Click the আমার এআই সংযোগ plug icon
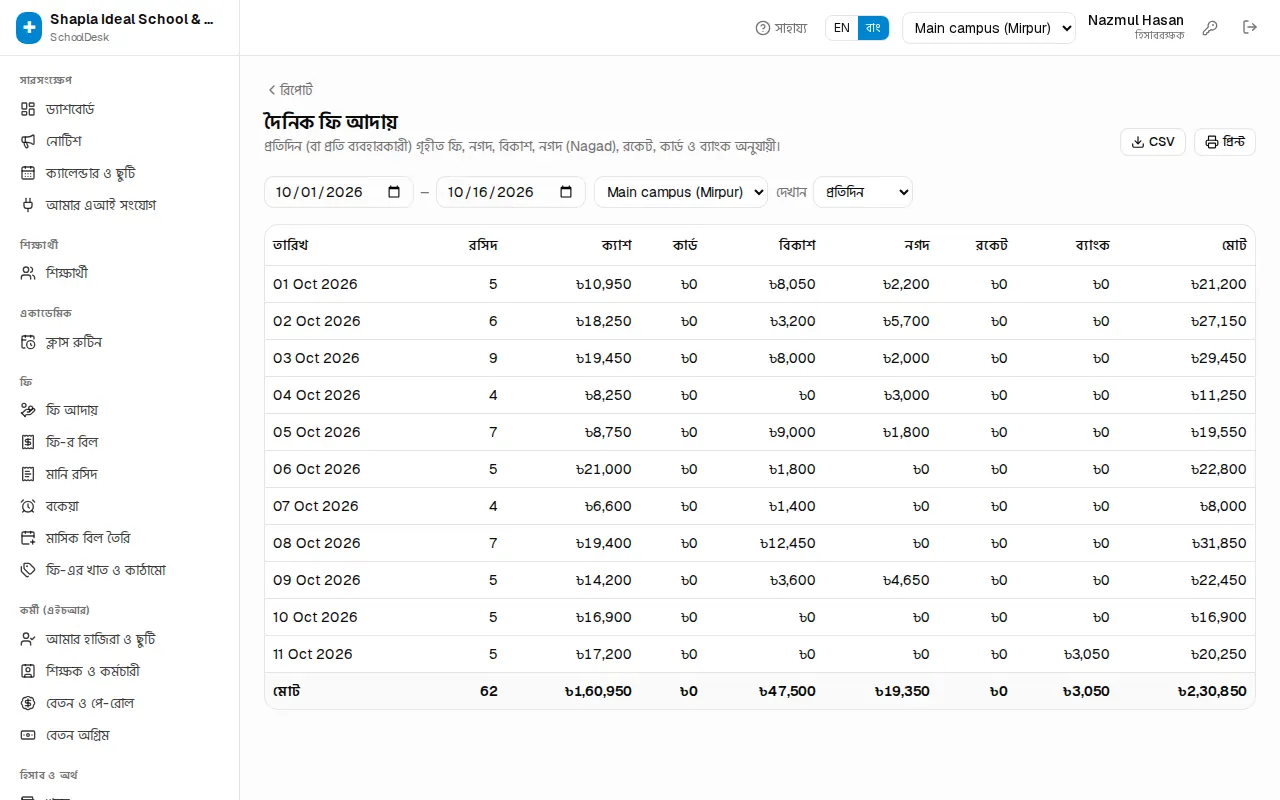The image size is (1280, 800). pyautogui.click(x=28, y=205)
